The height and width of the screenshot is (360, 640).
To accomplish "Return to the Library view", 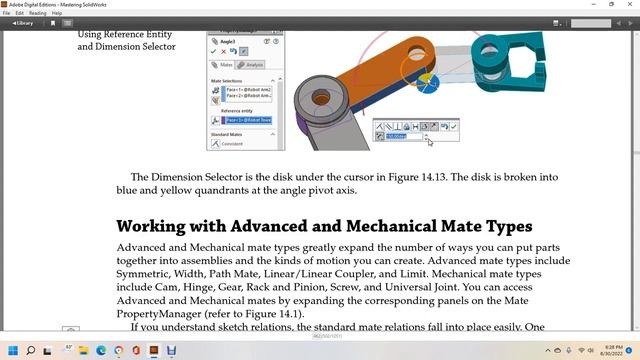I will [x=22, y=23].
